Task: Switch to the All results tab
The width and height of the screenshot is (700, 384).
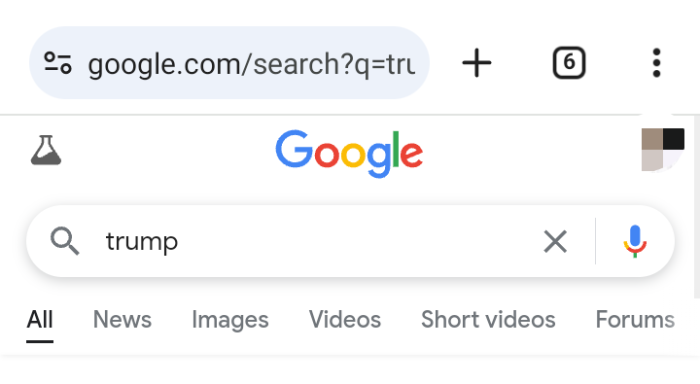Action: pyautogui.click(x=40, y=320)
